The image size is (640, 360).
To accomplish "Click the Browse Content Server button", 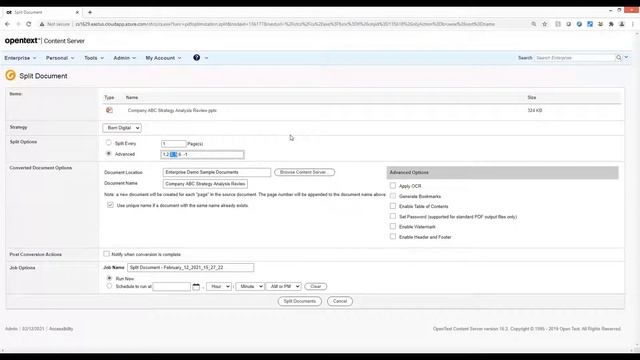I will tap(304, 172).
